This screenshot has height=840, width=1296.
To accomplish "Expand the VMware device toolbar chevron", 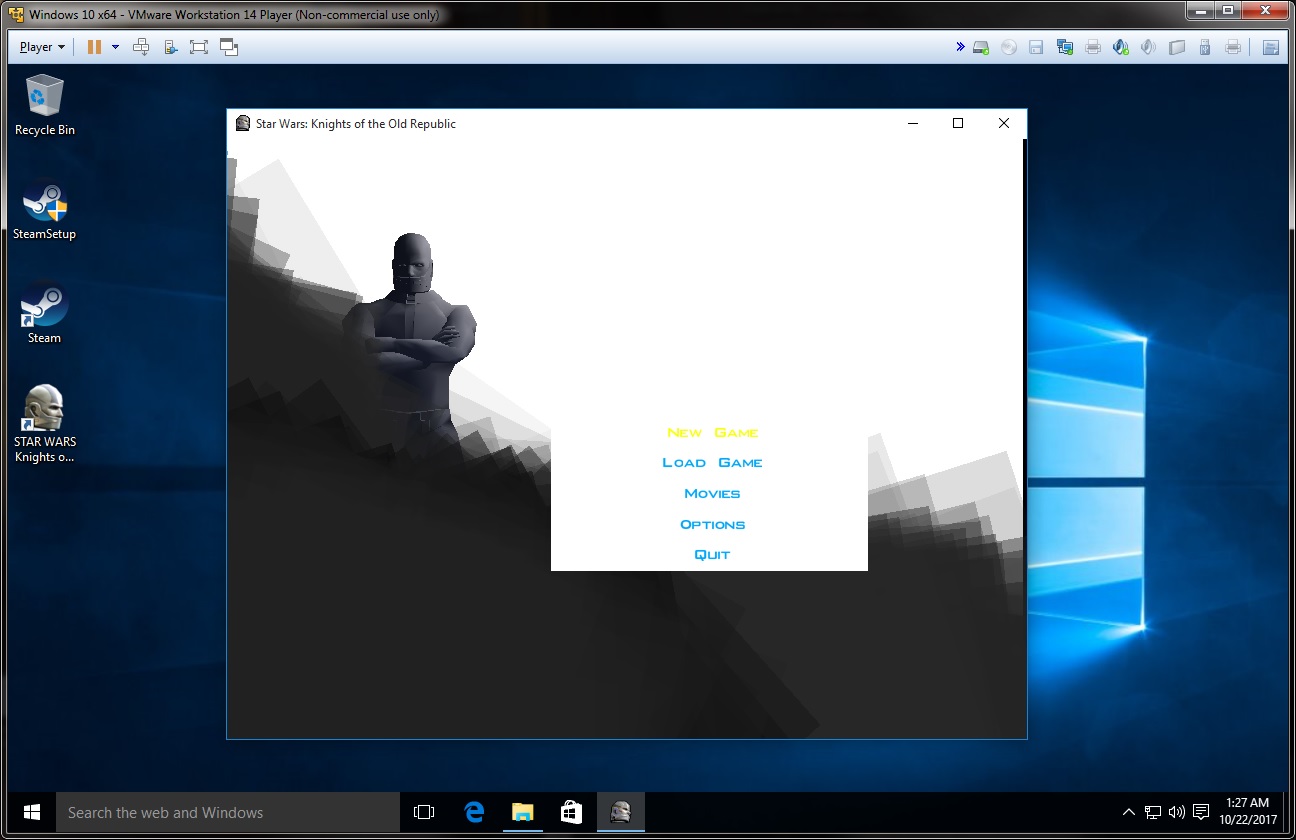I will click(961, 47).
